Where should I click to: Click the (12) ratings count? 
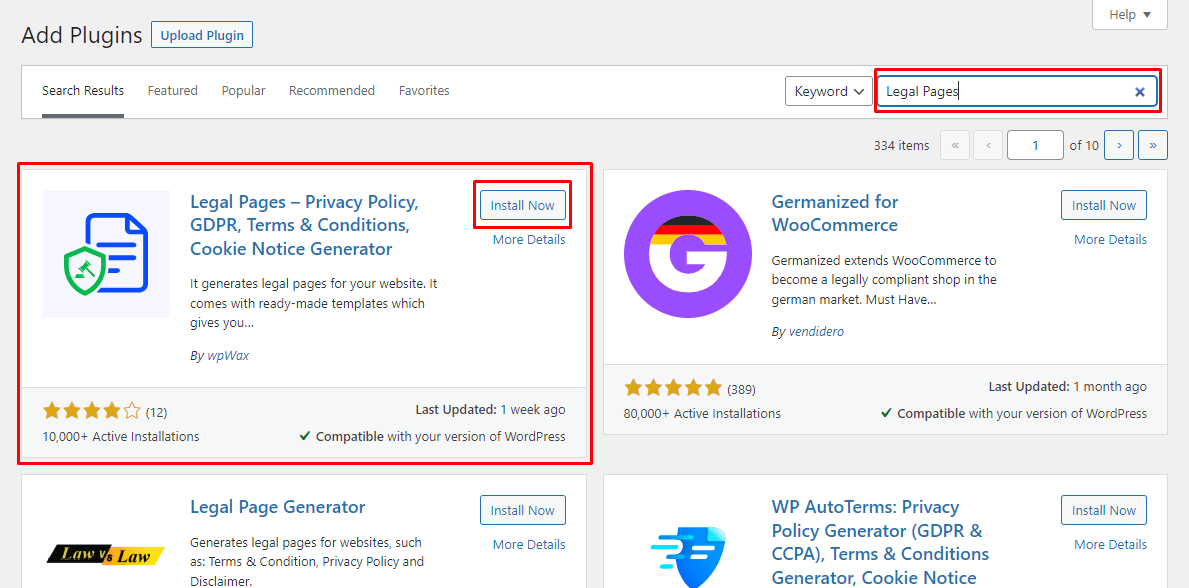coord(156,413)
